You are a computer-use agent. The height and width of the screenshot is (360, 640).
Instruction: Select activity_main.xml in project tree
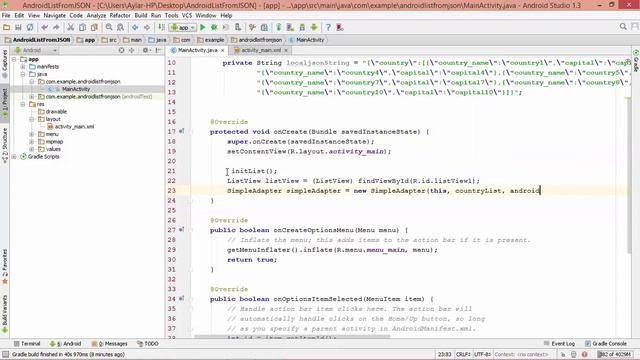pos(74,127)
